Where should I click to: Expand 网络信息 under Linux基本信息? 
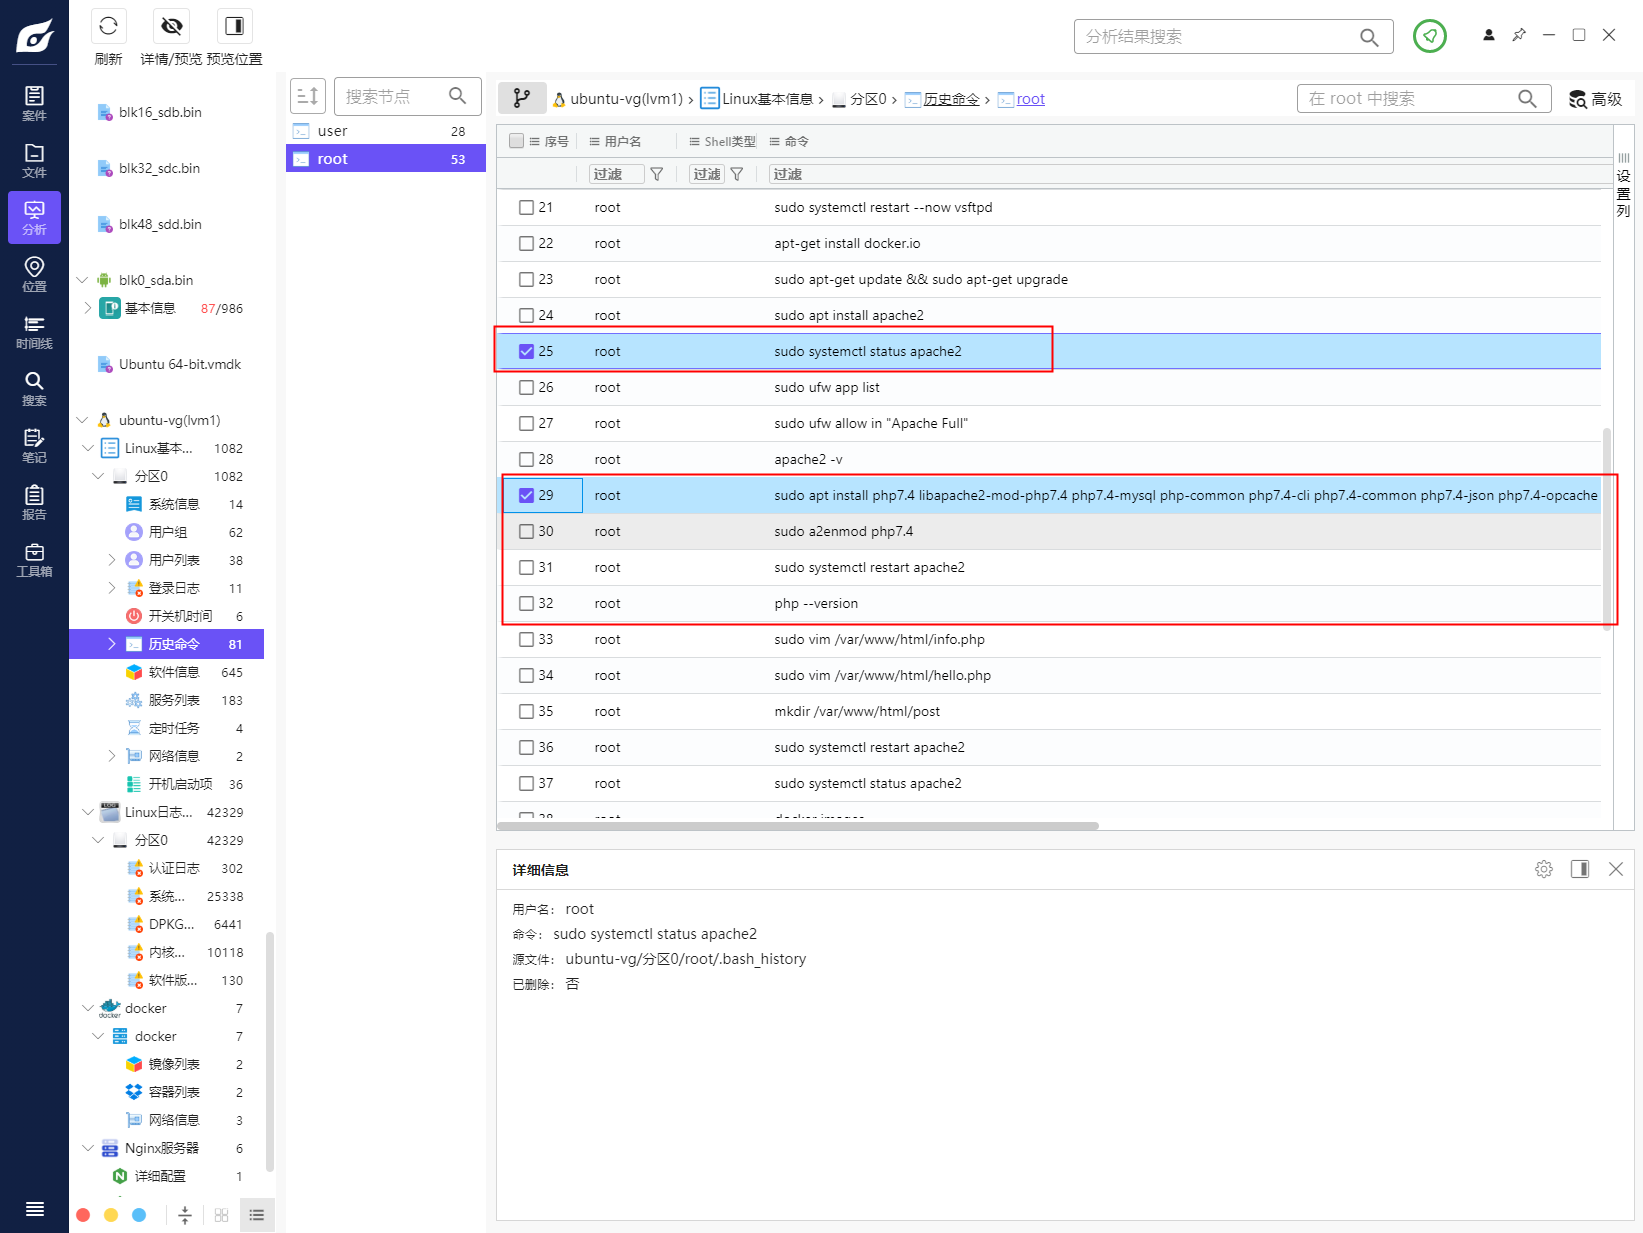[112, 756]
